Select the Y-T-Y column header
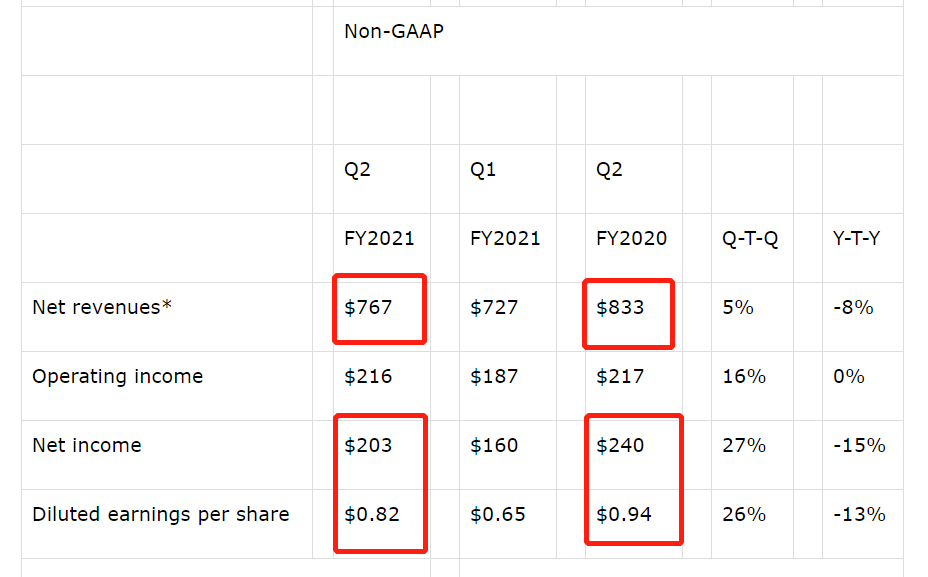This screenshot has height=577, width=928. coord(856,239)
